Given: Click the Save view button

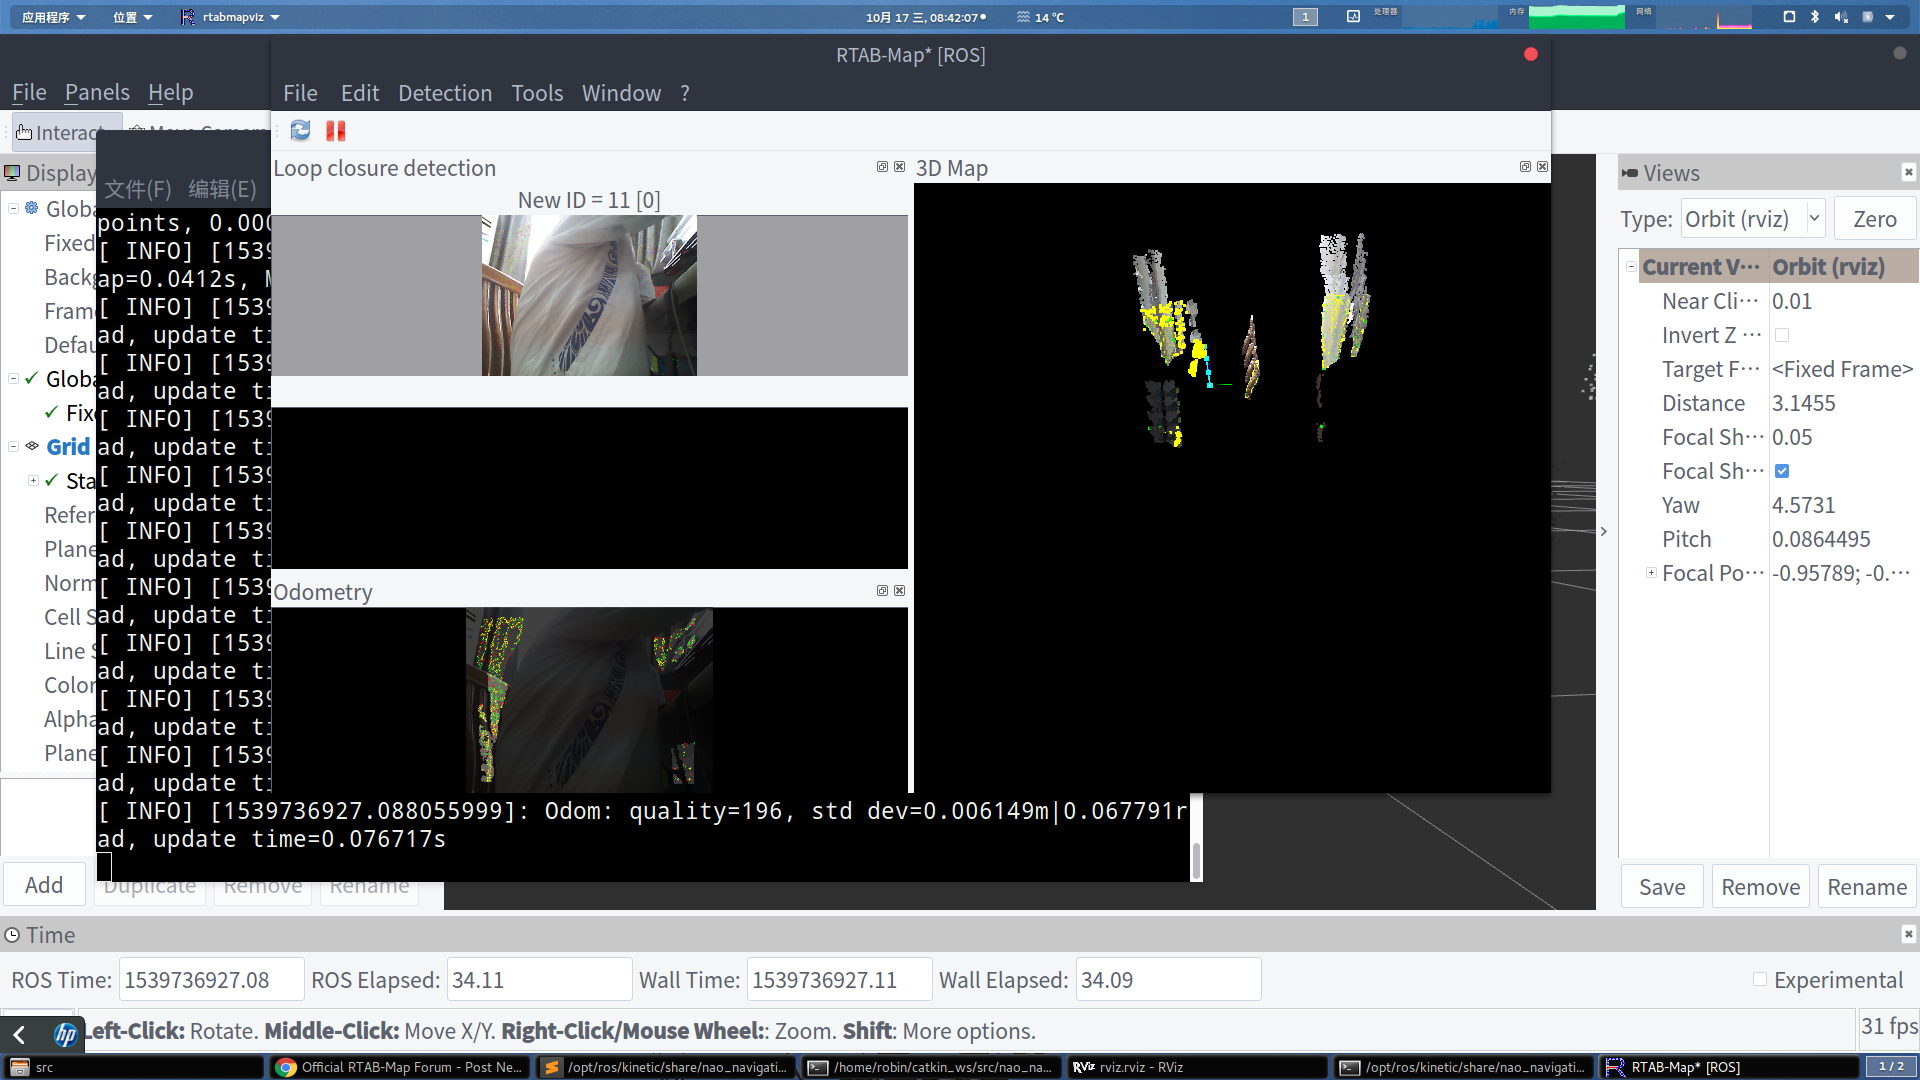Looking at the screenshot, I should coord(1661,887).
